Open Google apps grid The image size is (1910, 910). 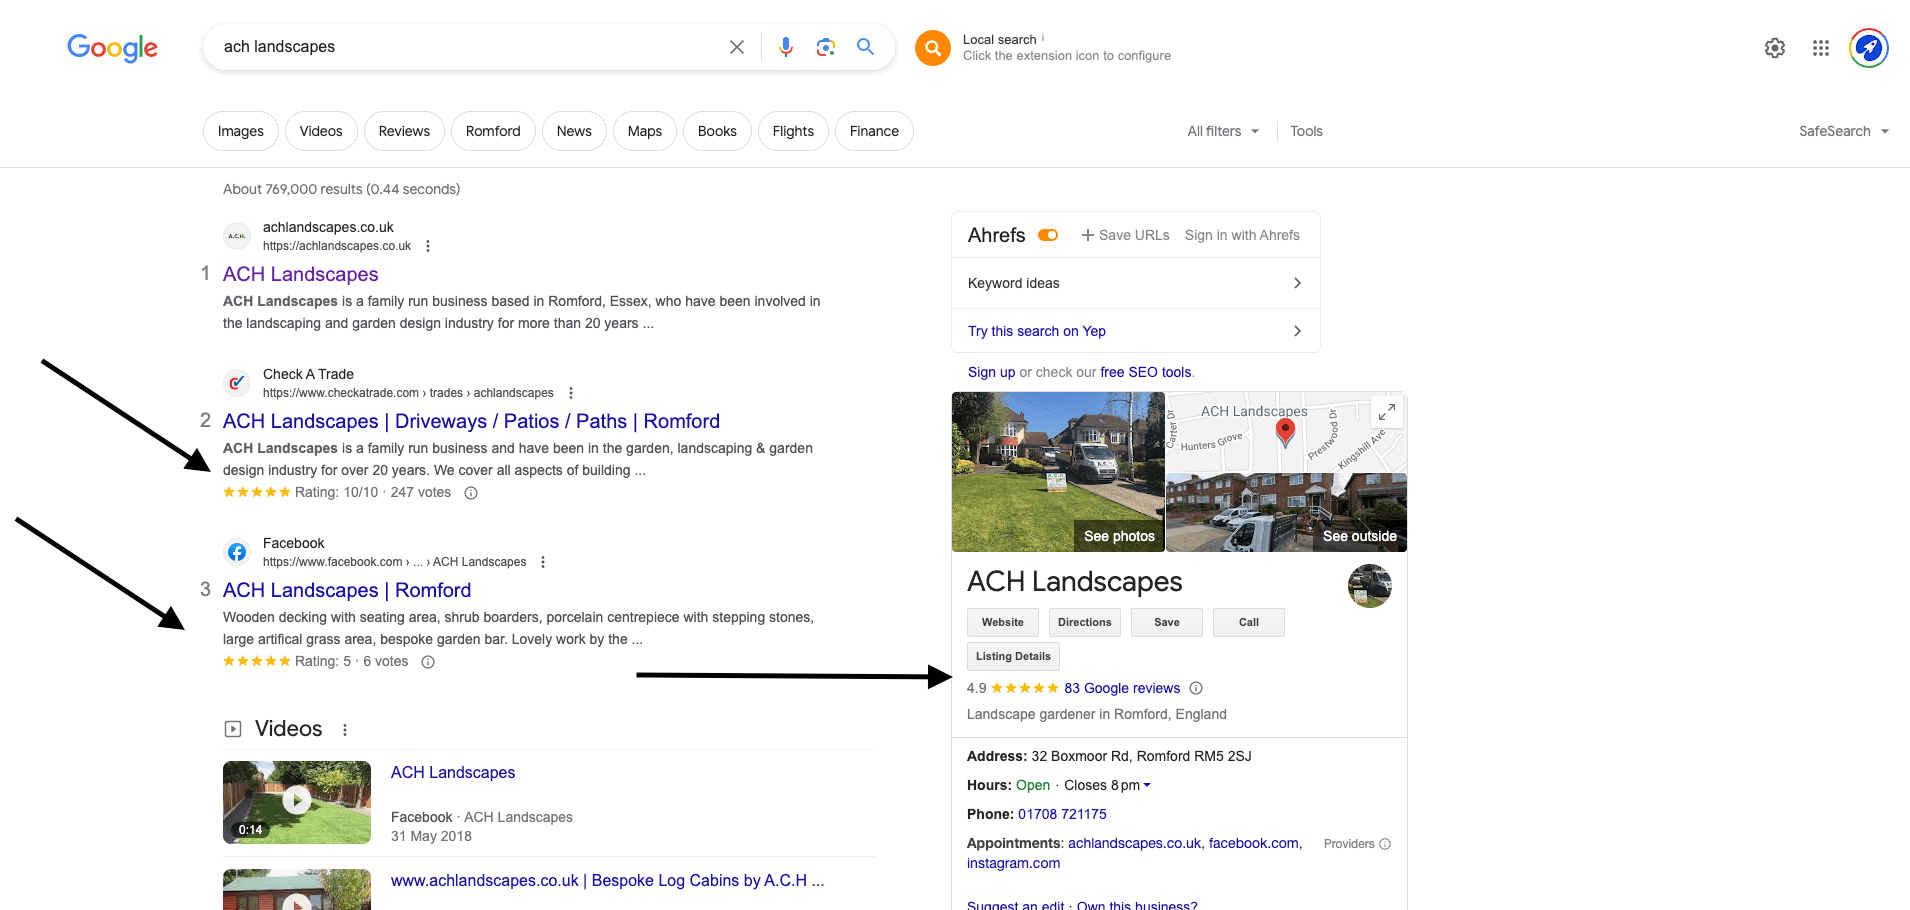tap(1821, 48)
